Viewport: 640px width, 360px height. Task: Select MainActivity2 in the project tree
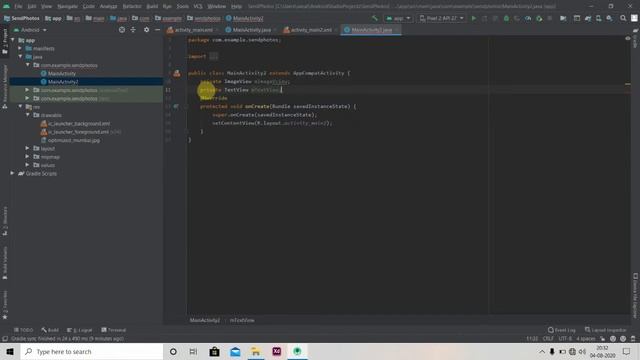(x=63, y=82)
